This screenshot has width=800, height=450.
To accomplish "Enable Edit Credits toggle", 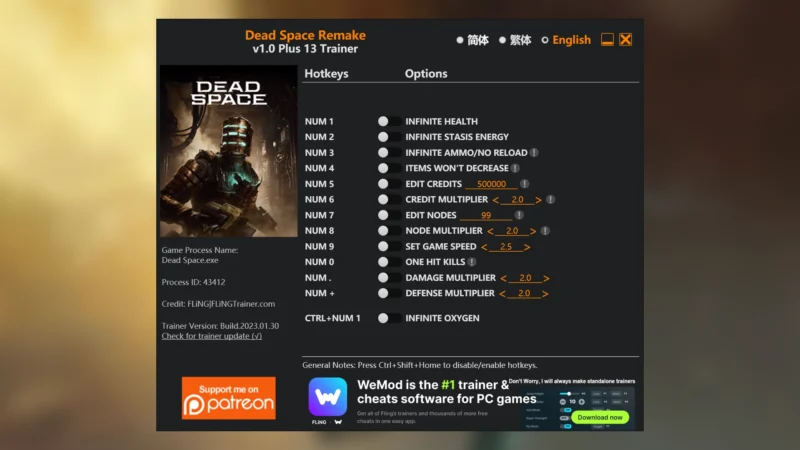I will point(389,184).
